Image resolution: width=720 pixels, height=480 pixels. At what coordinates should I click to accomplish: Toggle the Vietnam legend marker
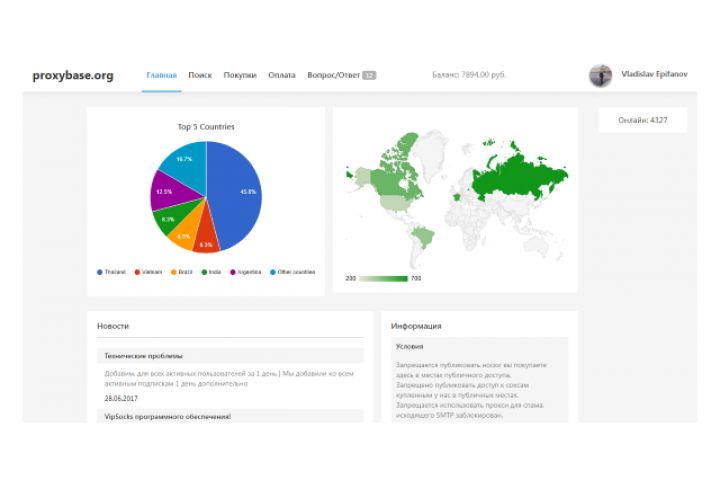coord(137,272)
